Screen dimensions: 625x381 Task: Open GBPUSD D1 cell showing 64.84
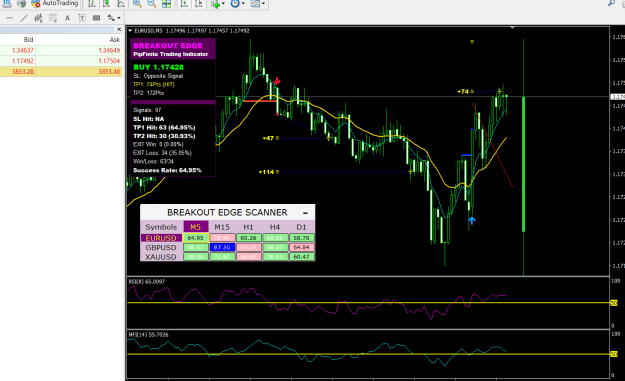tap(301, 247)
